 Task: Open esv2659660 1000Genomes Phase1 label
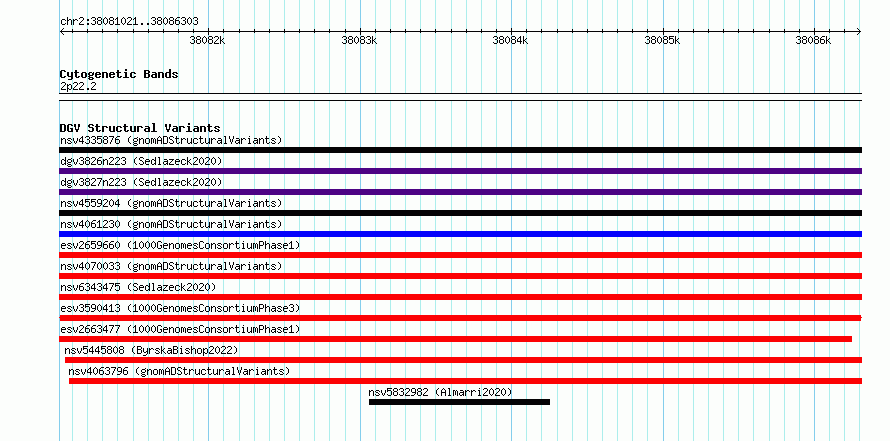coord(180,245)
